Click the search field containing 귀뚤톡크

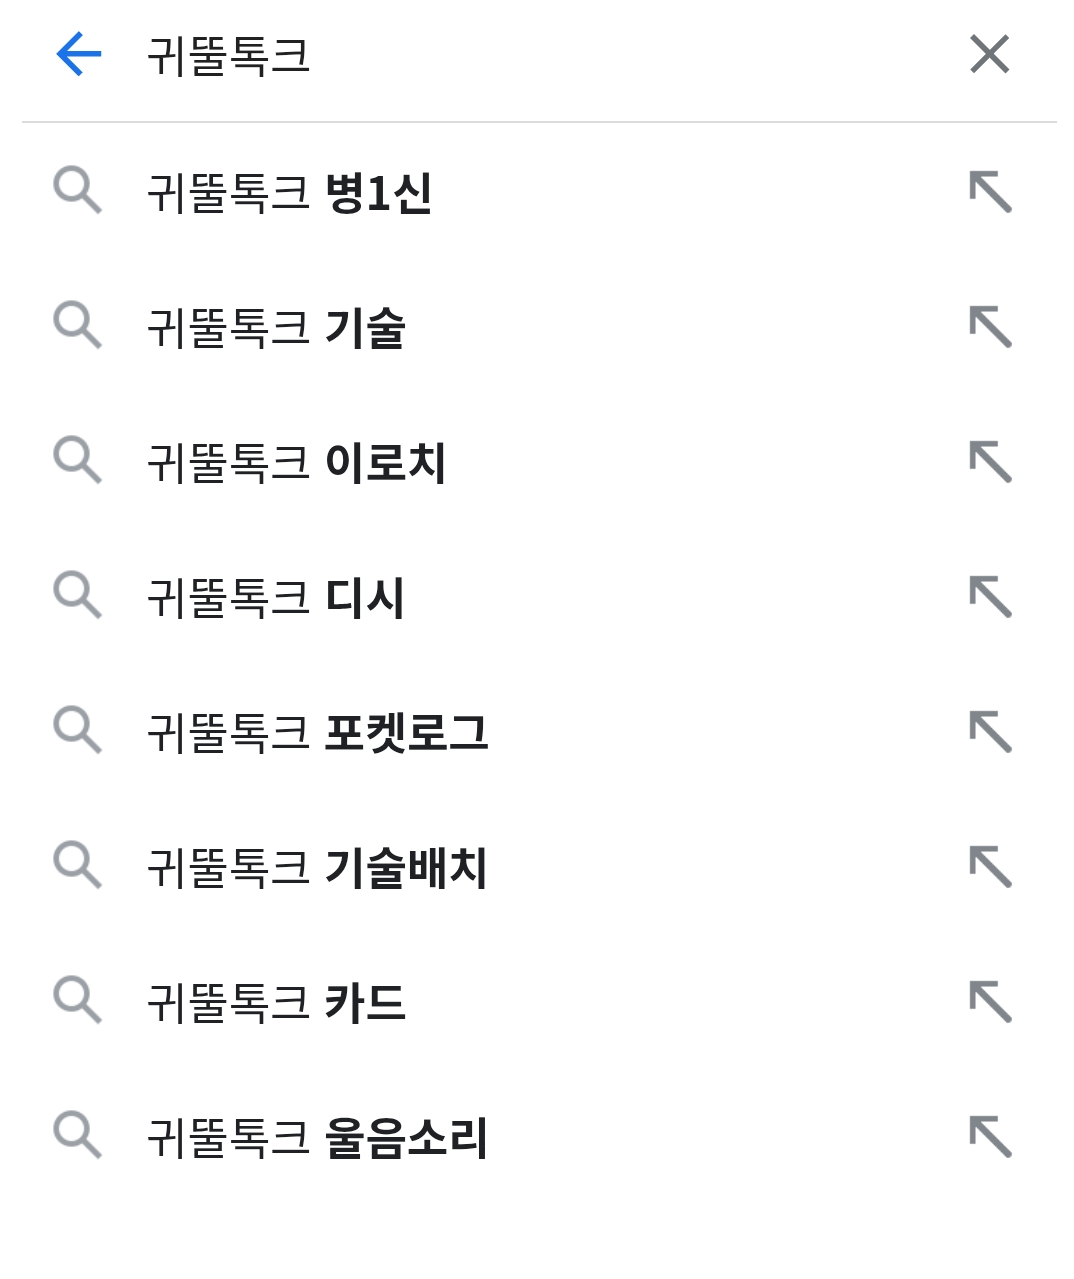(x=500, y=56)
